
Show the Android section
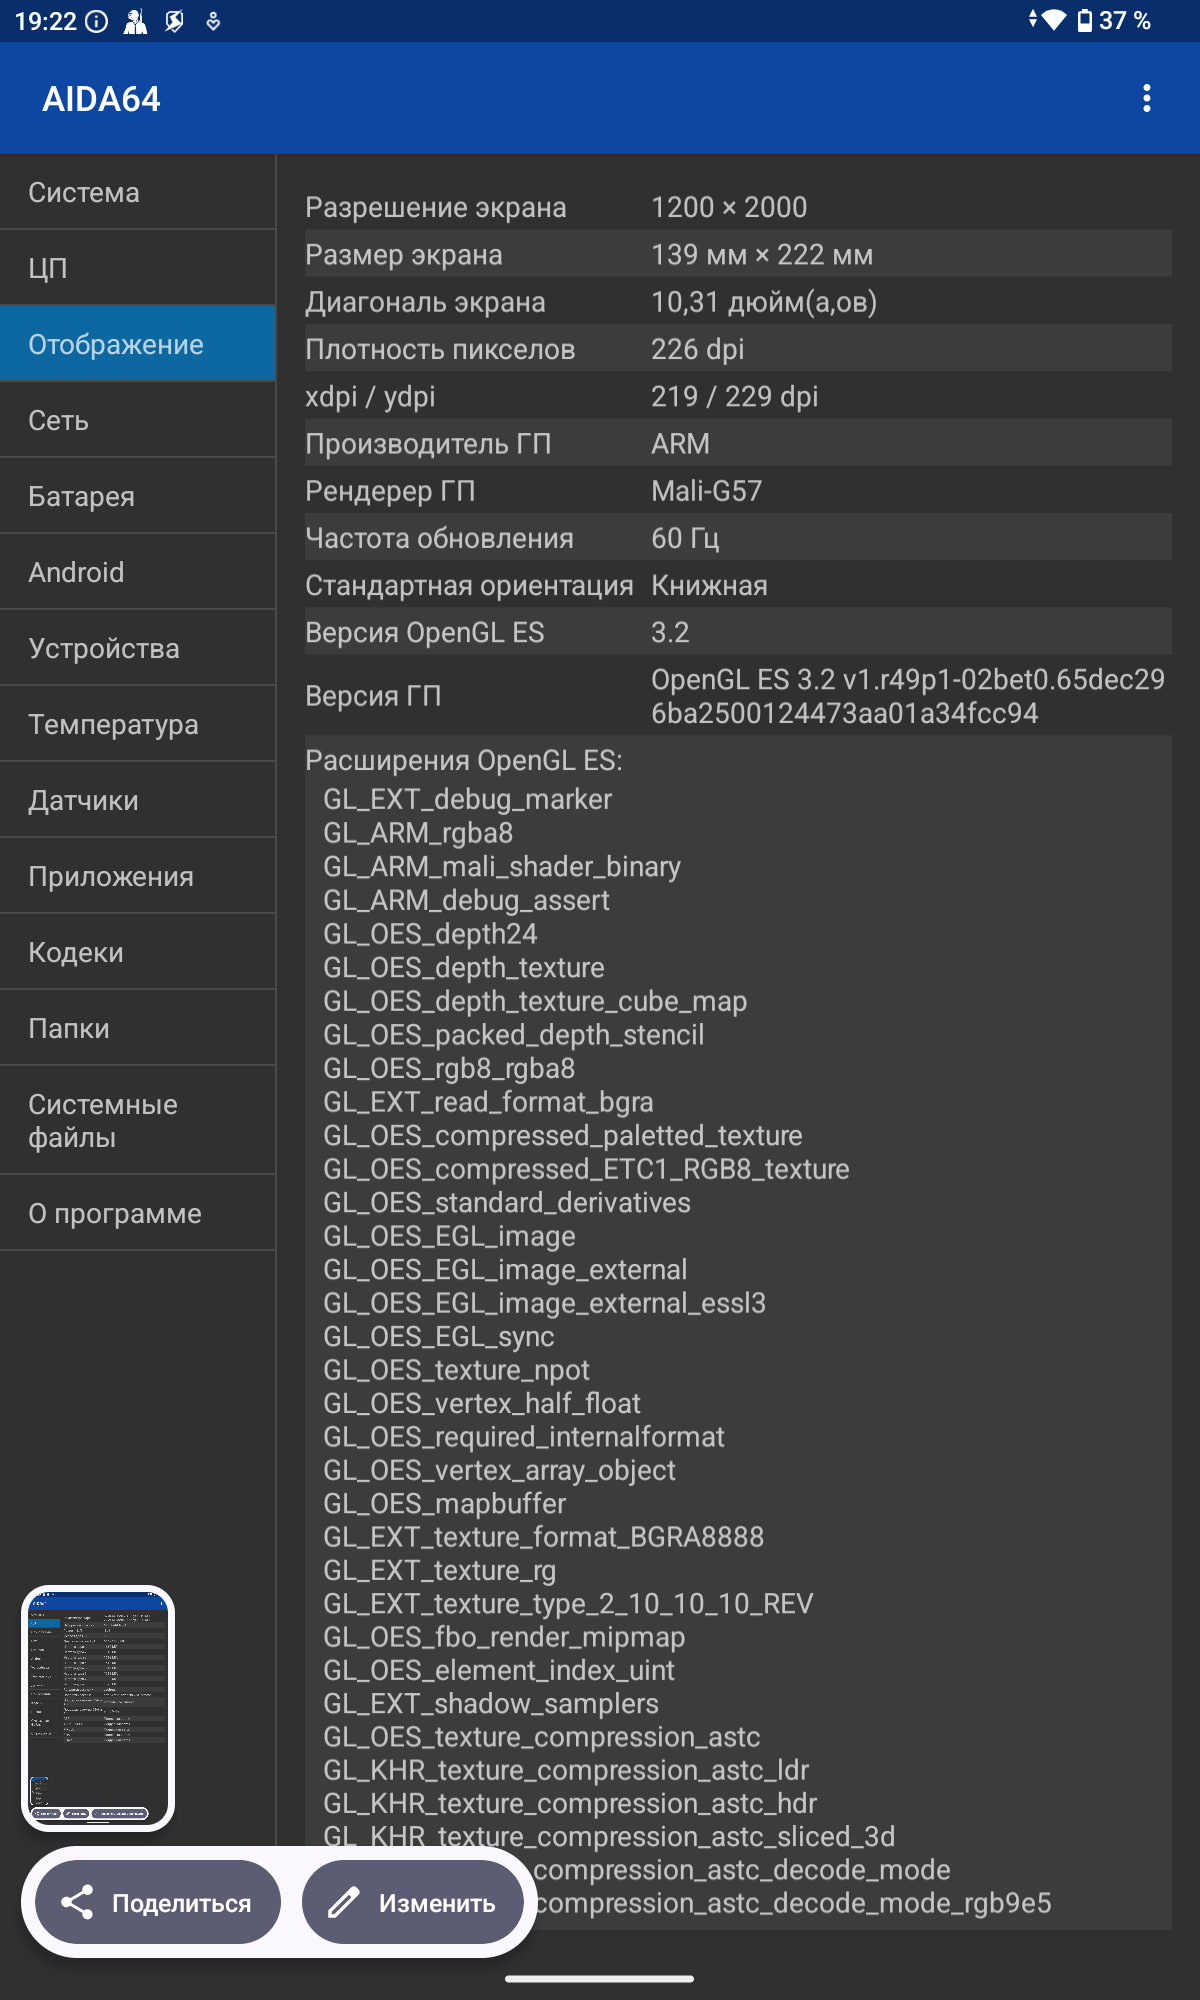coord(137,572)
